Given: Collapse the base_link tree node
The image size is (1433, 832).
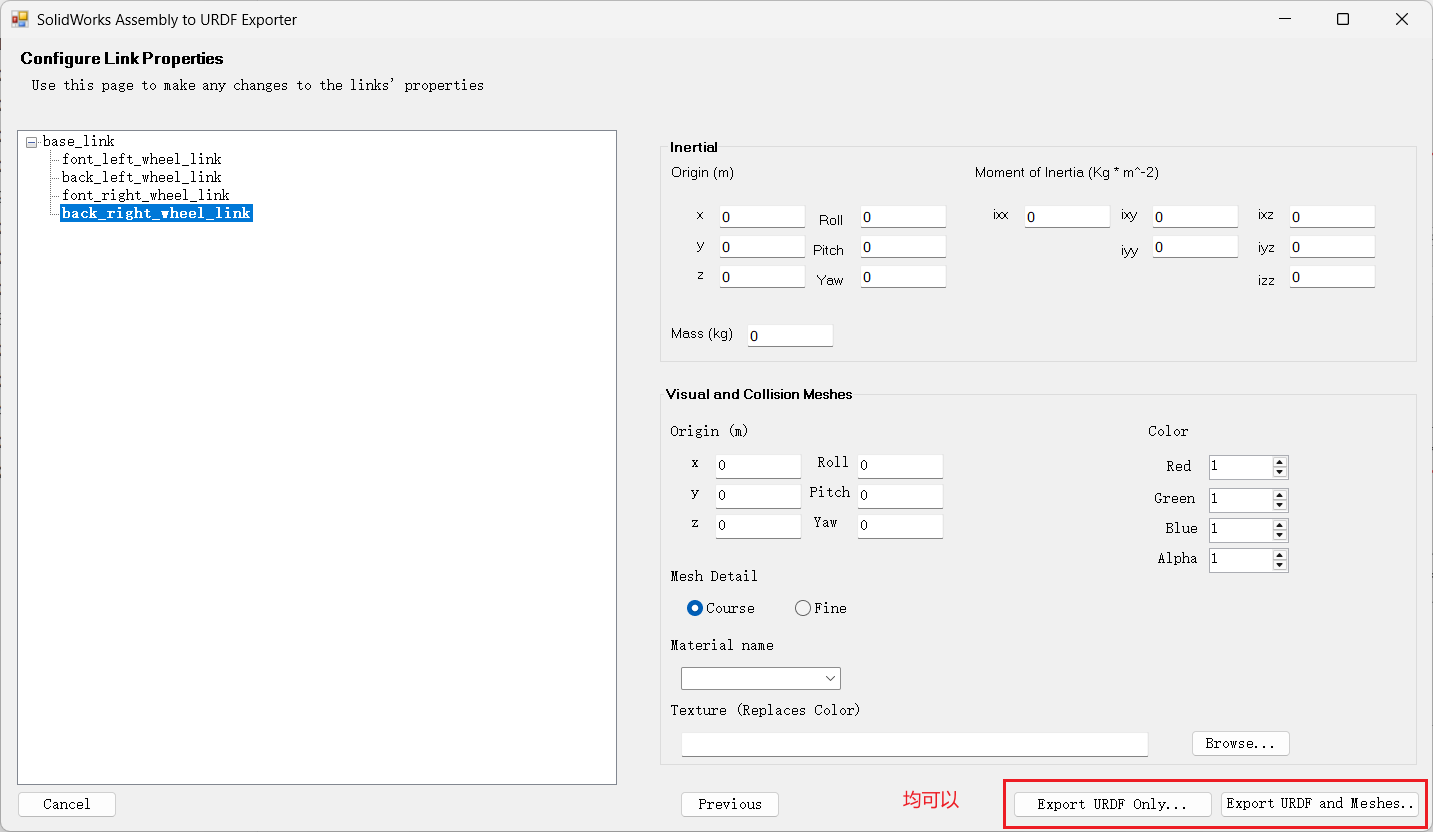Looking at the screenshot, I should pos(31,142).
